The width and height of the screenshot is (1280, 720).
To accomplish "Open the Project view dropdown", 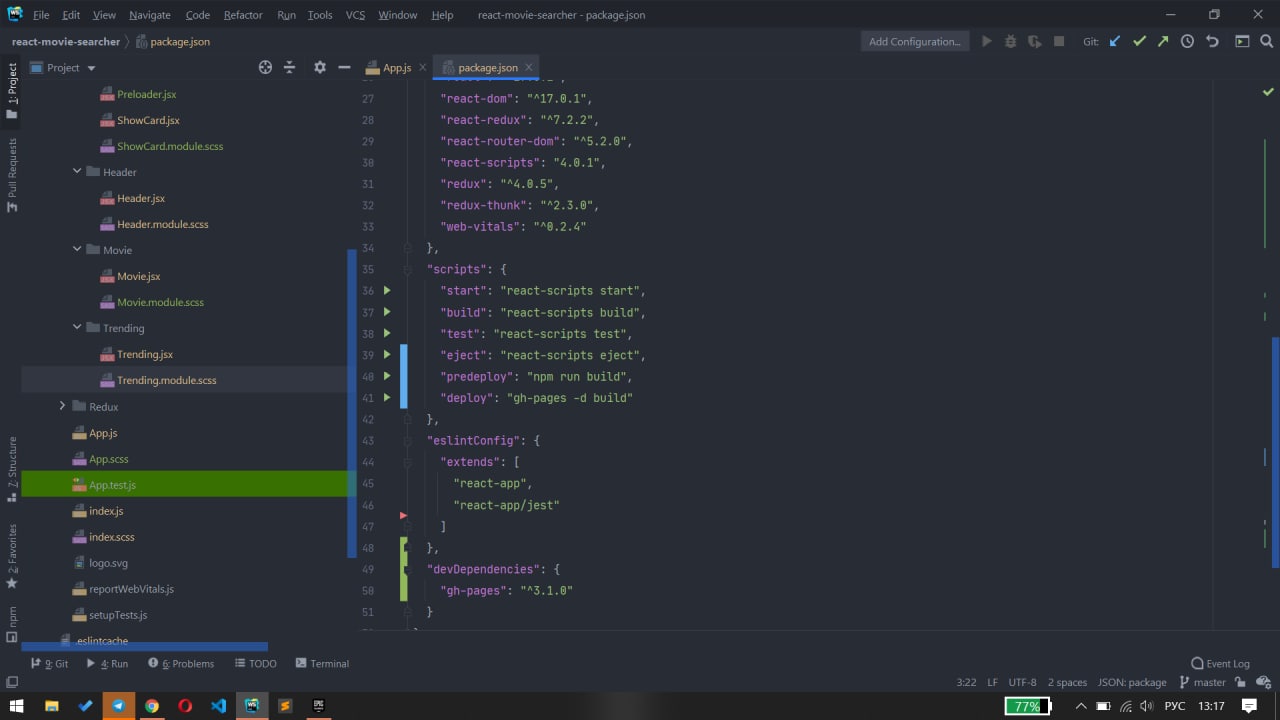I will [x=91, y=68].
